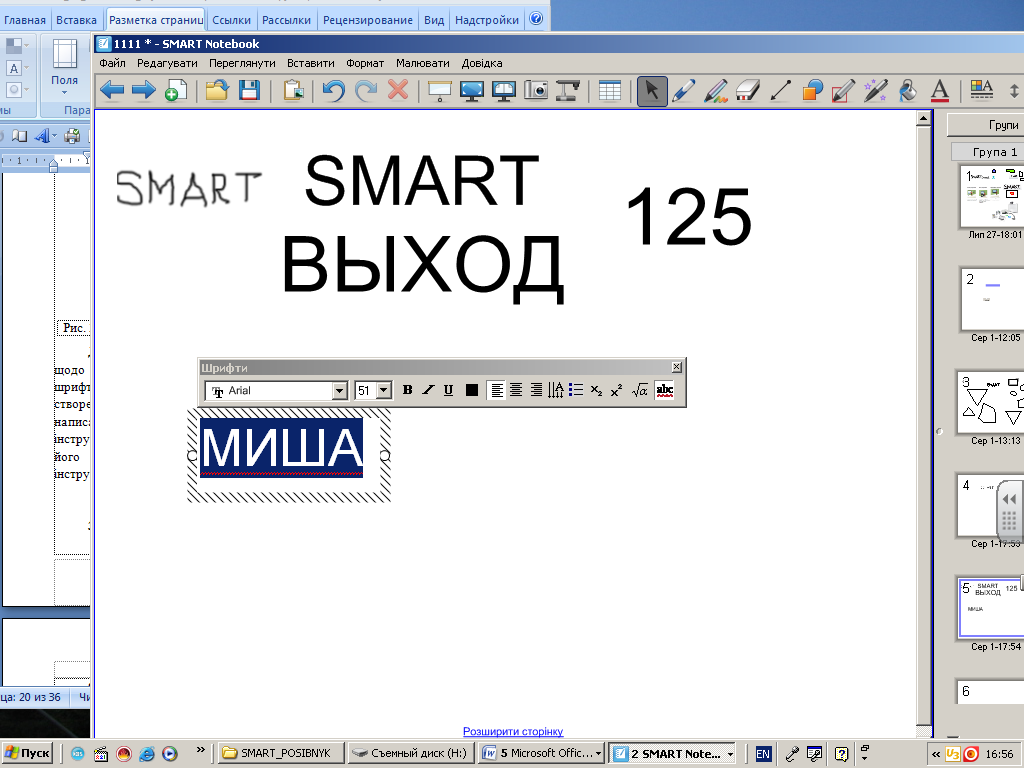Switch to full screen view monitor icon
The width and height of the screenshot is (1024, 768).
(x=472, y=90)
